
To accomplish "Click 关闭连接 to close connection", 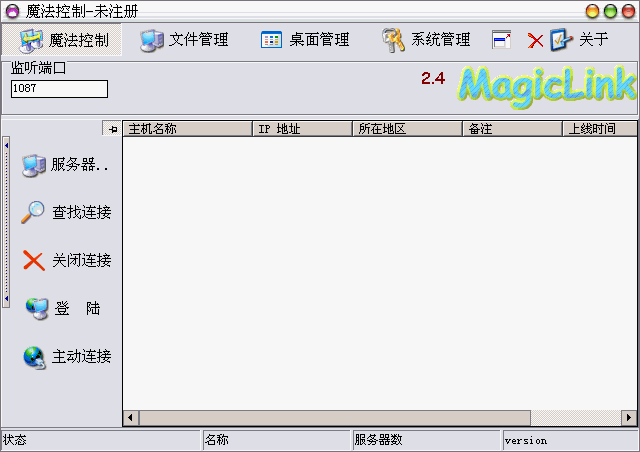I will click(x=66, y=260).
